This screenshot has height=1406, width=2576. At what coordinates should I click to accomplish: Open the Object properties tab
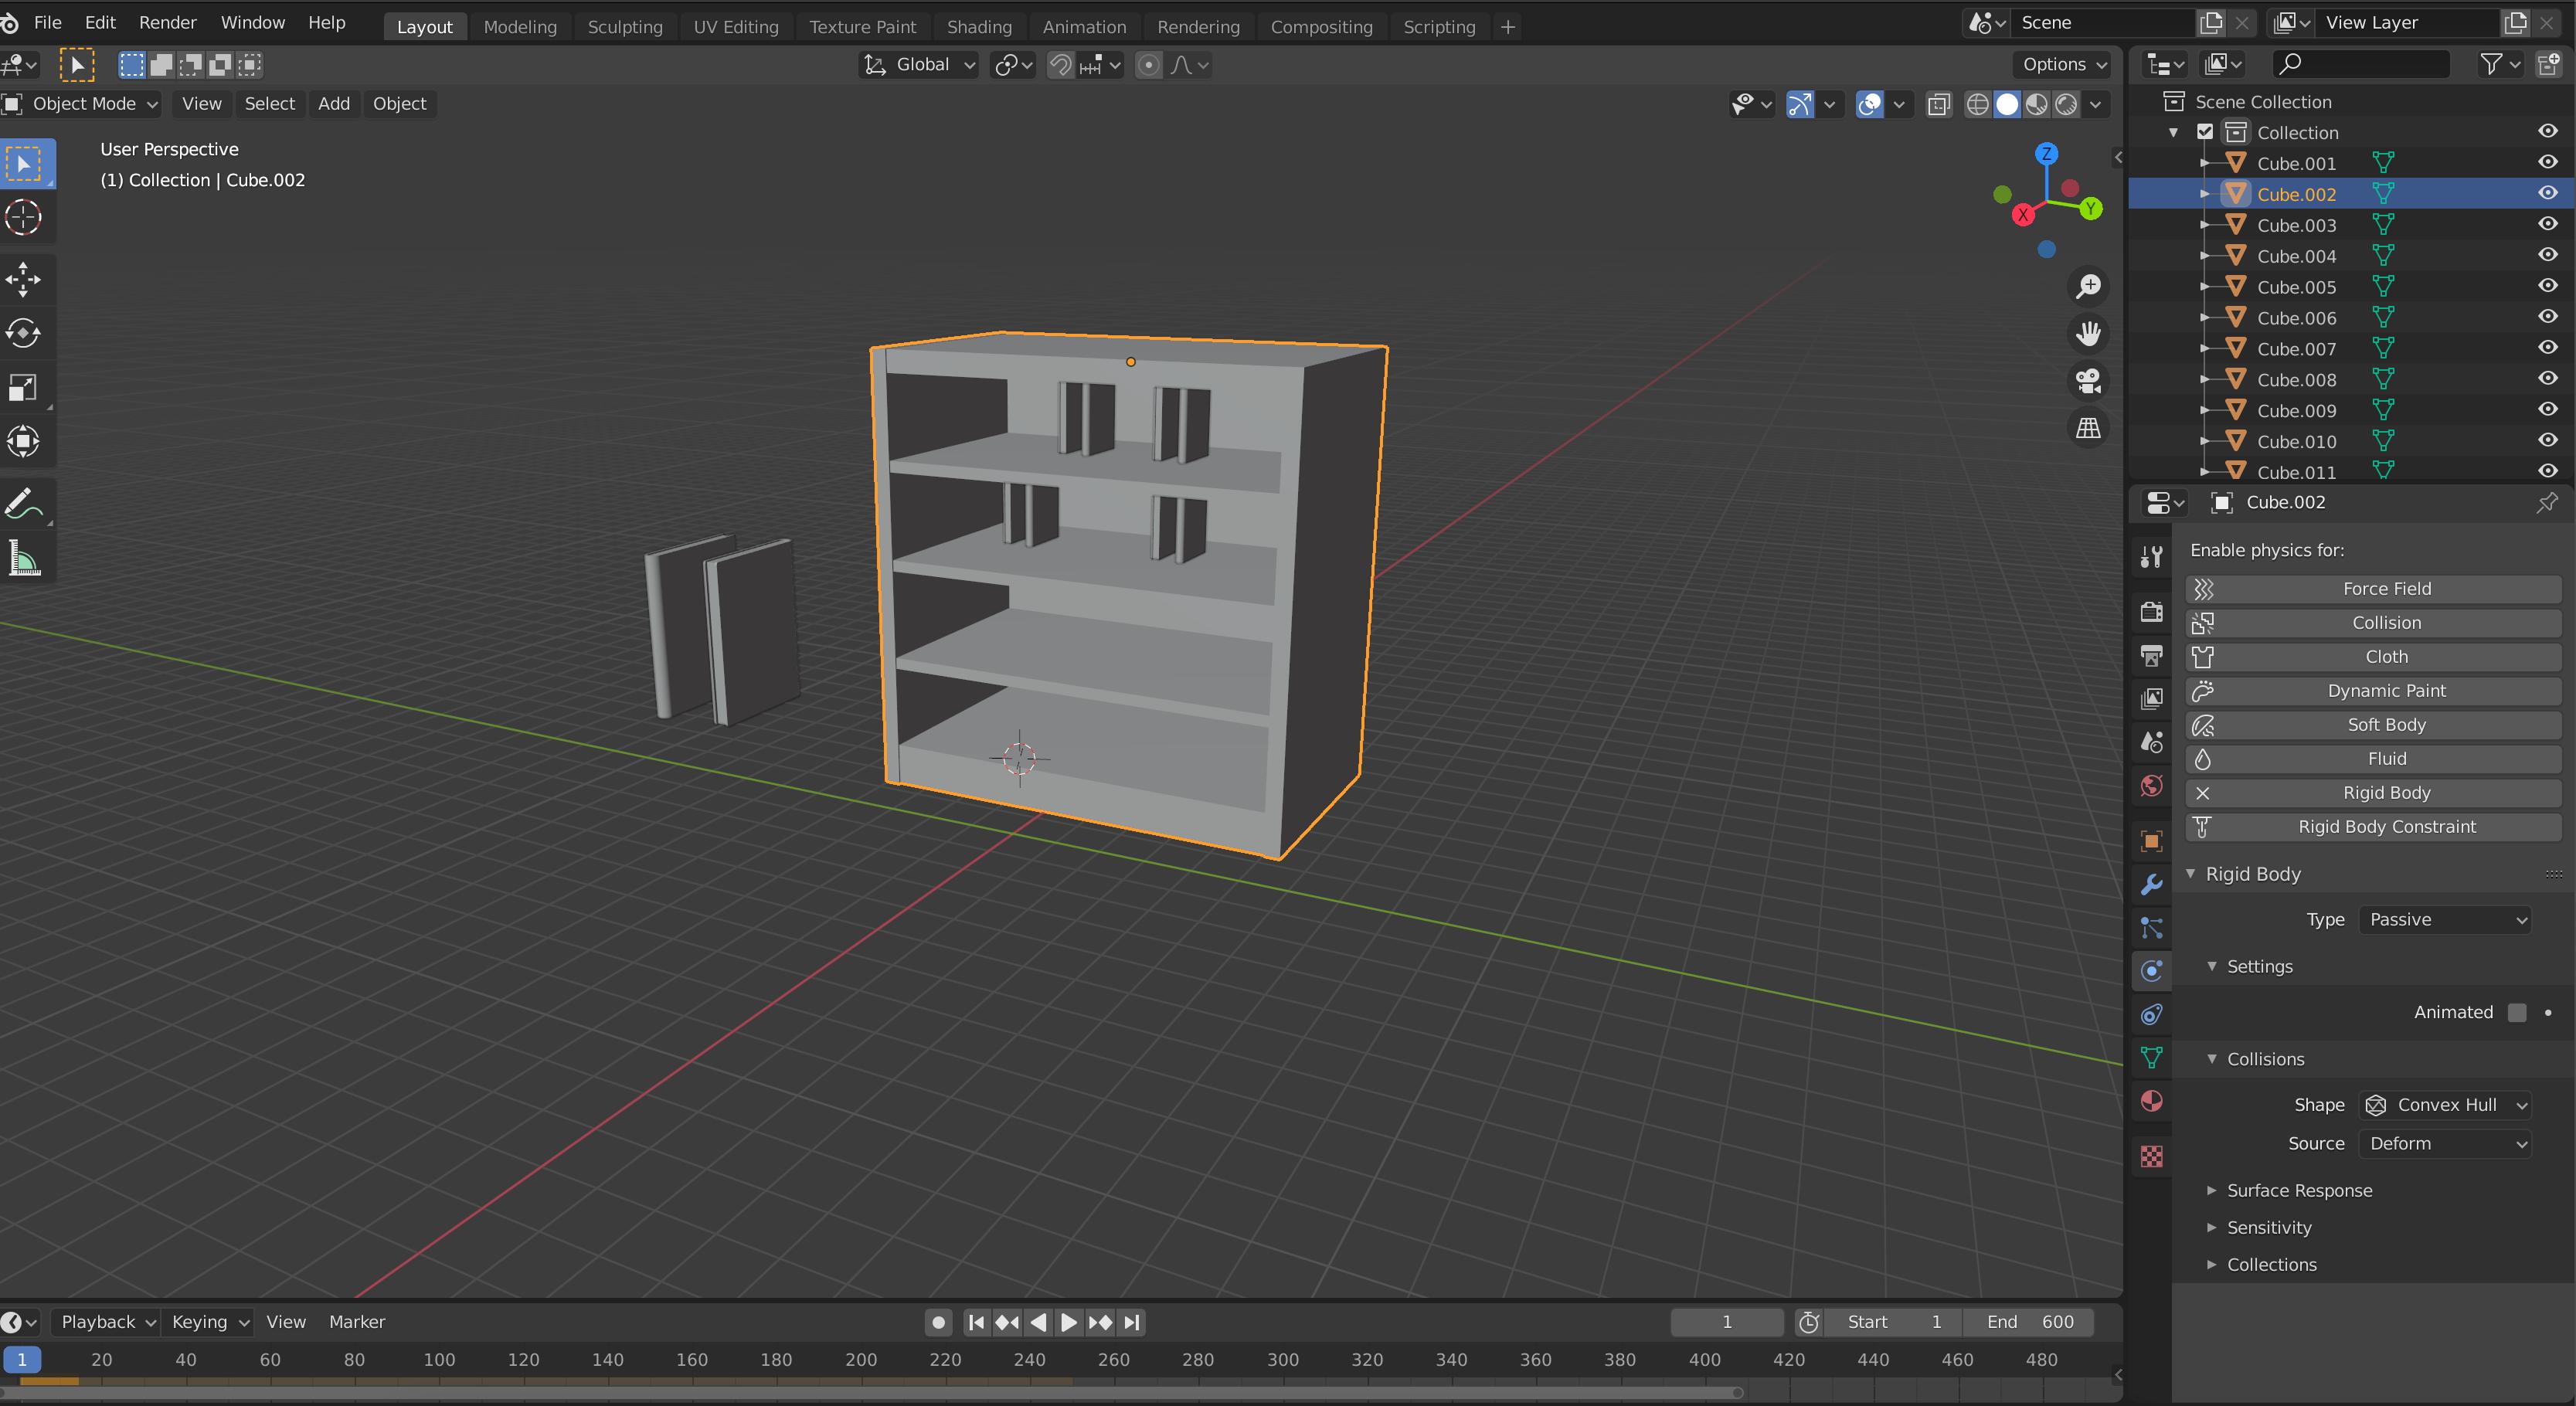tap(2151, 841)
